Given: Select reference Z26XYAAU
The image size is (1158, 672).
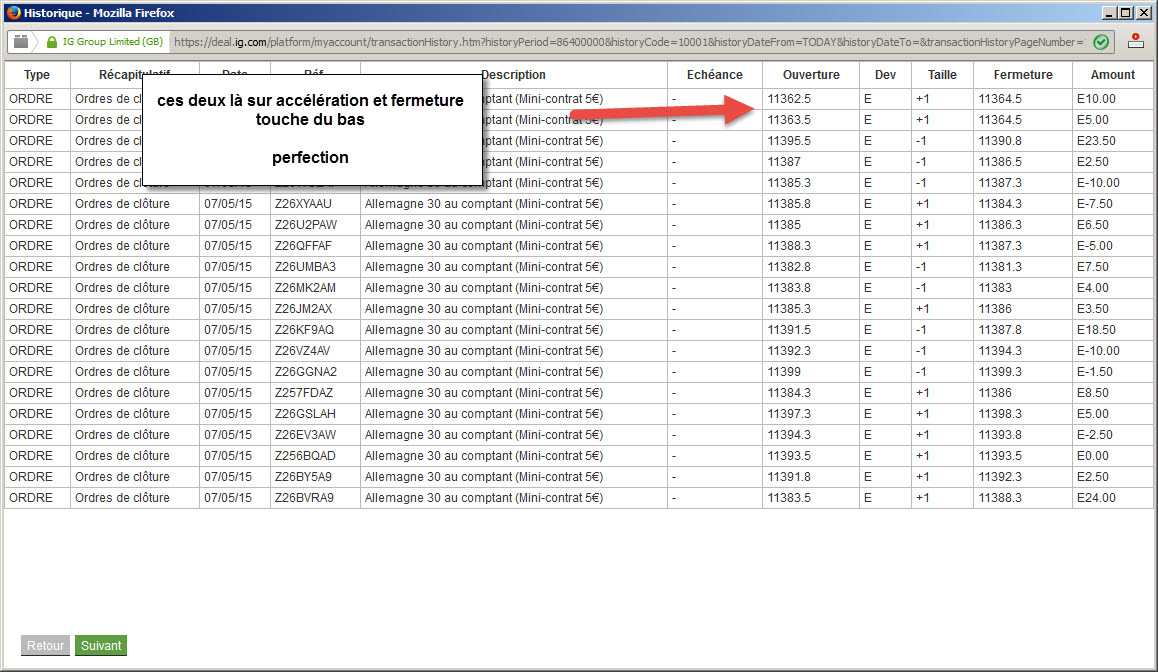Looking at the screenshot, I should [304, 204].
